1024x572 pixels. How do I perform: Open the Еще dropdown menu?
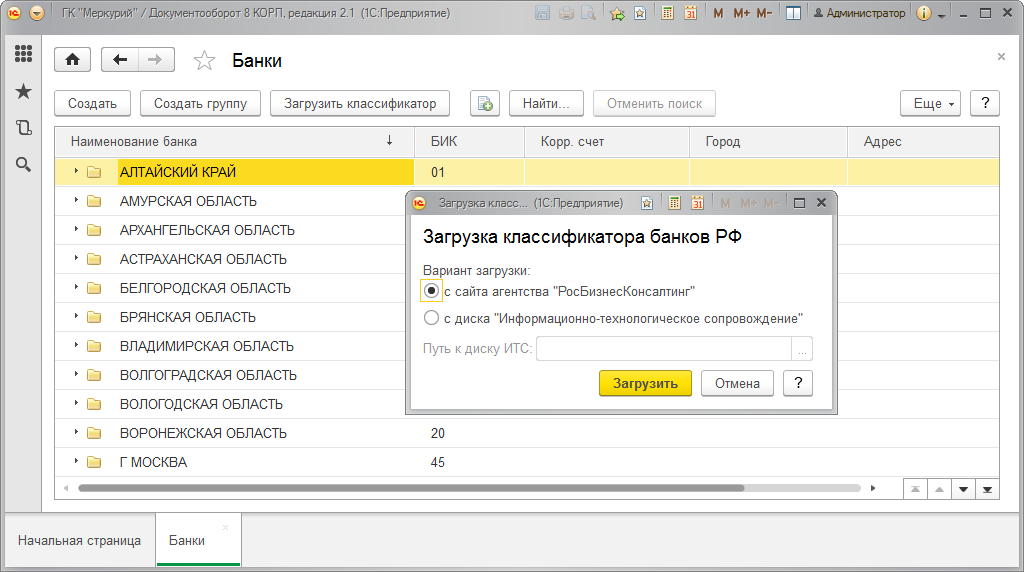(x=931, y=103)
